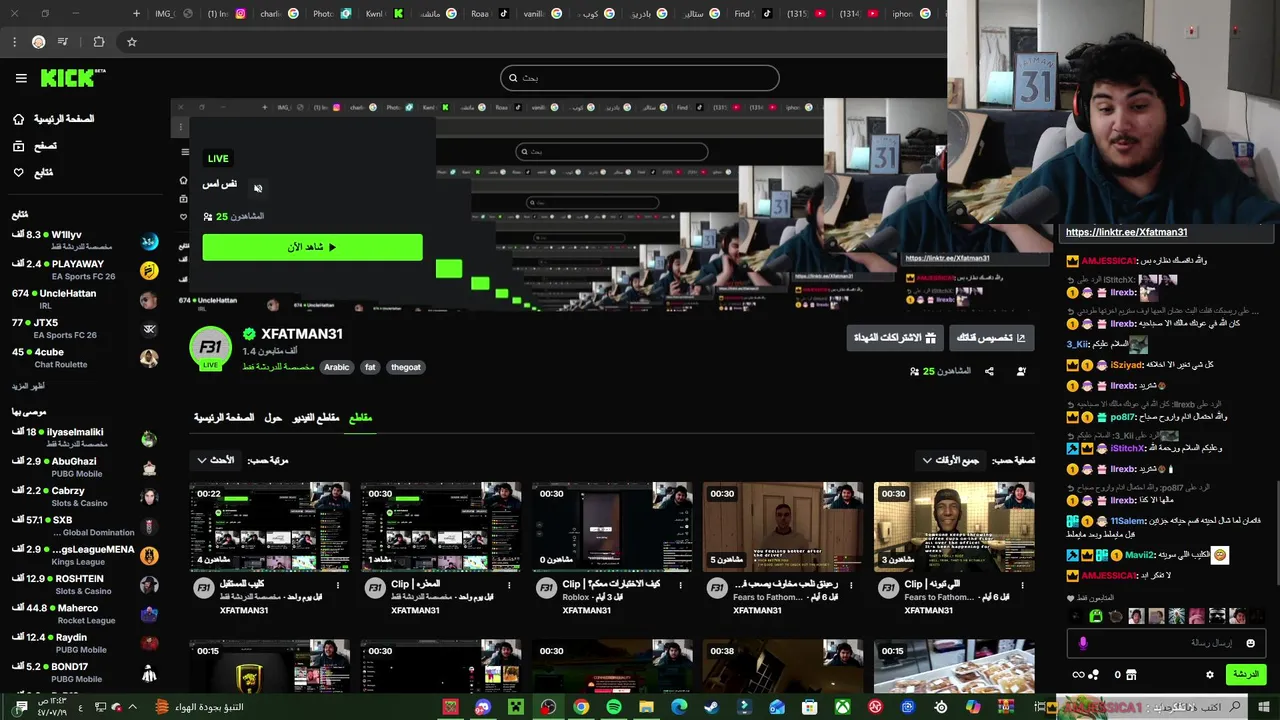Open Maherco recommended channel

[85, 613]
